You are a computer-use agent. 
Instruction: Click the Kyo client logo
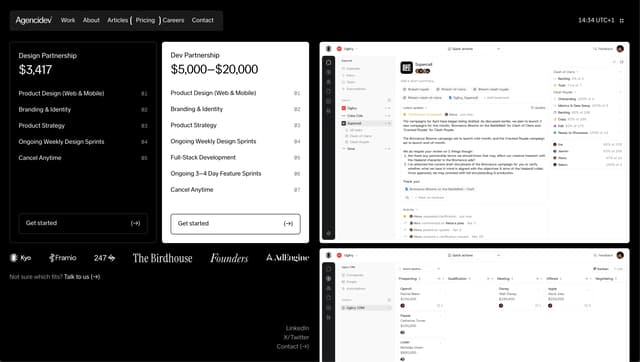[21, 258]
